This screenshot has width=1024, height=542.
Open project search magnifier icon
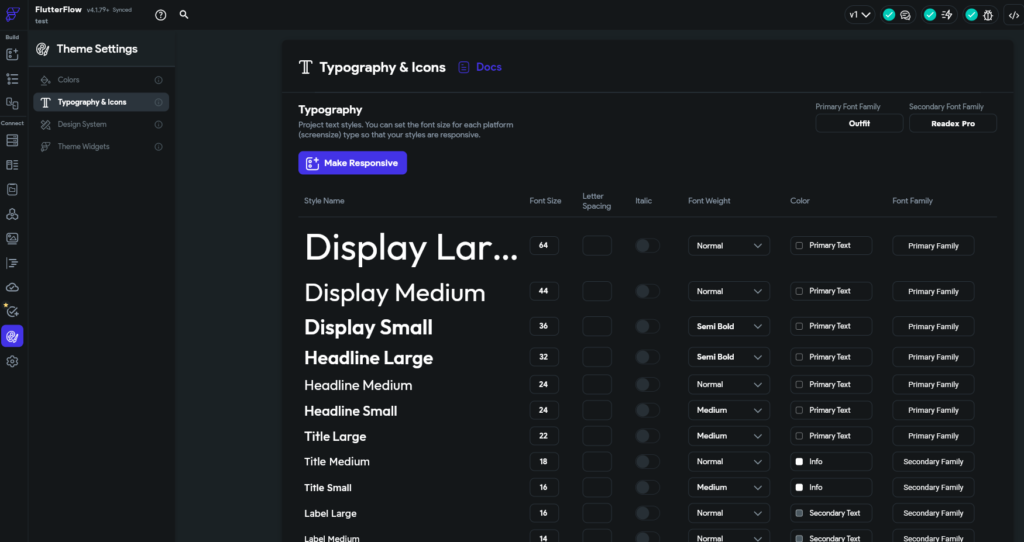[x=184, y=15]
